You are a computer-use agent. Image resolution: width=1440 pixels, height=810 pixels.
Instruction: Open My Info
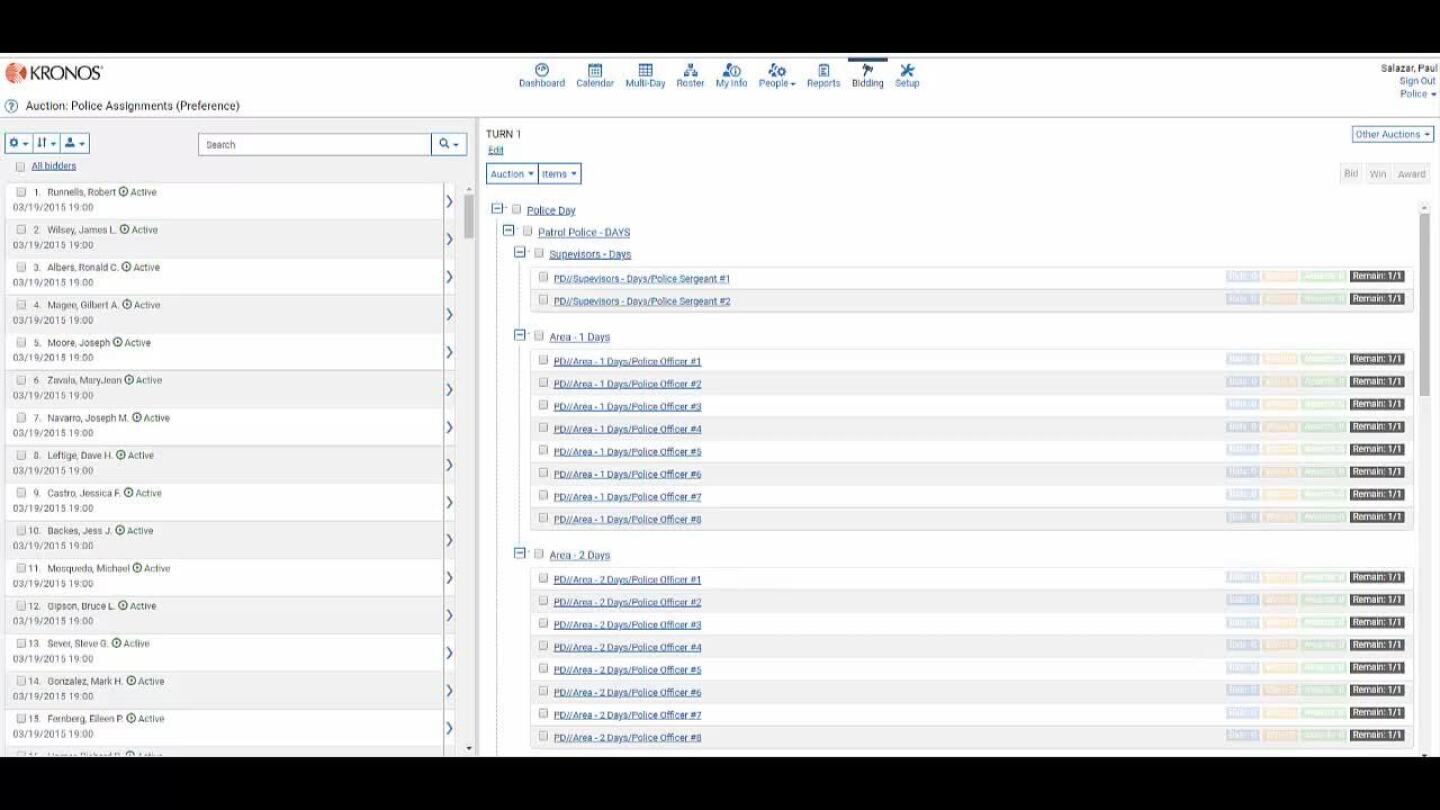pyautogui.click(x=733, y=71)
